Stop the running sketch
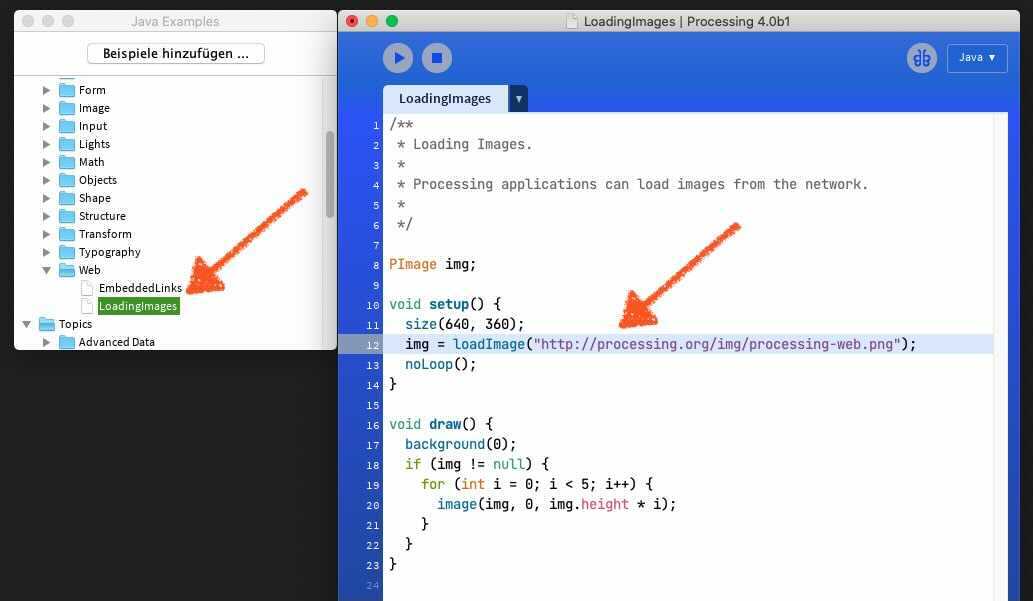The height and width of the screenshot is (601, 1033). point(437,58)
